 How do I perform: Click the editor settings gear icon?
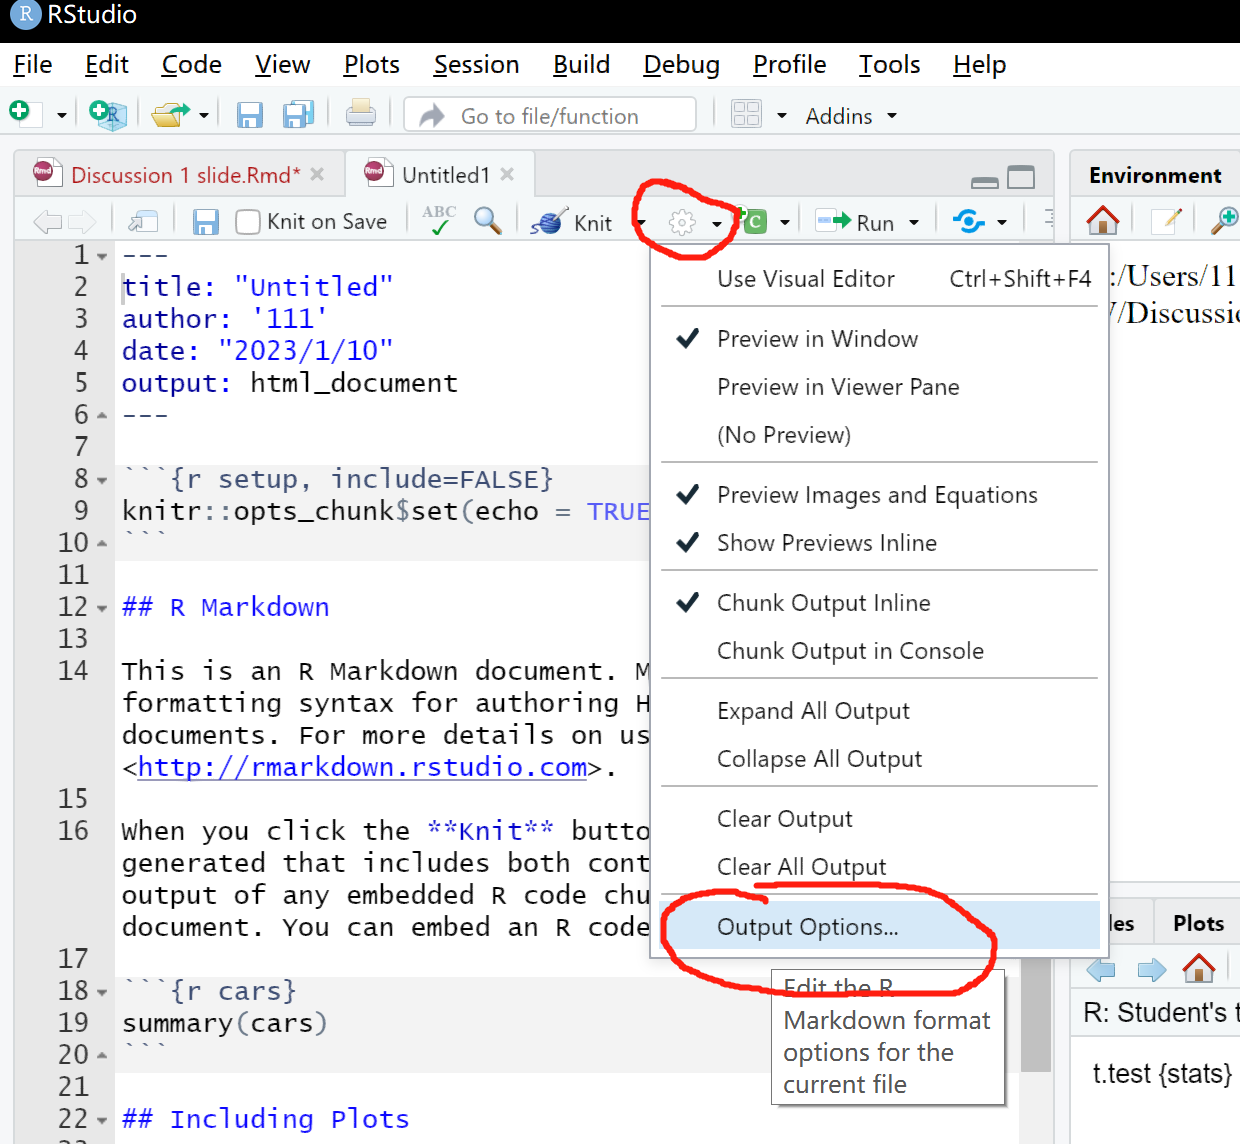point(682,222)
